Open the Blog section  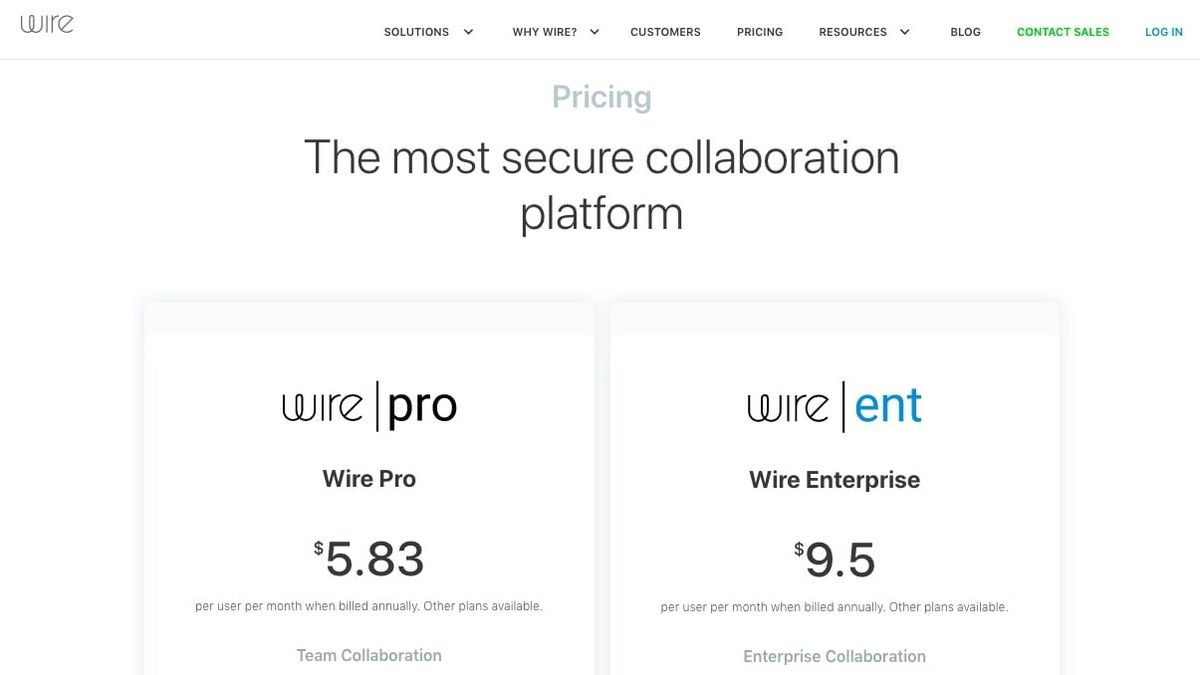pyautogui.click(x=965, y=31)
